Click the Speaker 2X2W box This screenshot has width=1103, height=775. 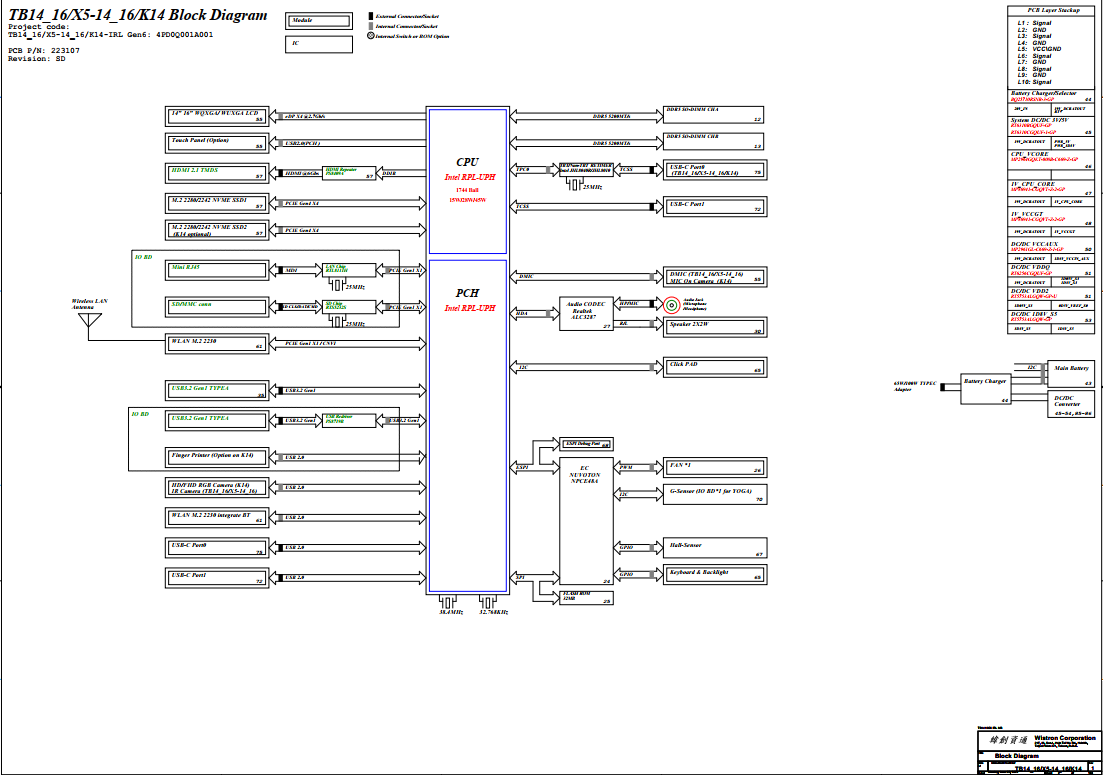pos(714,326)
